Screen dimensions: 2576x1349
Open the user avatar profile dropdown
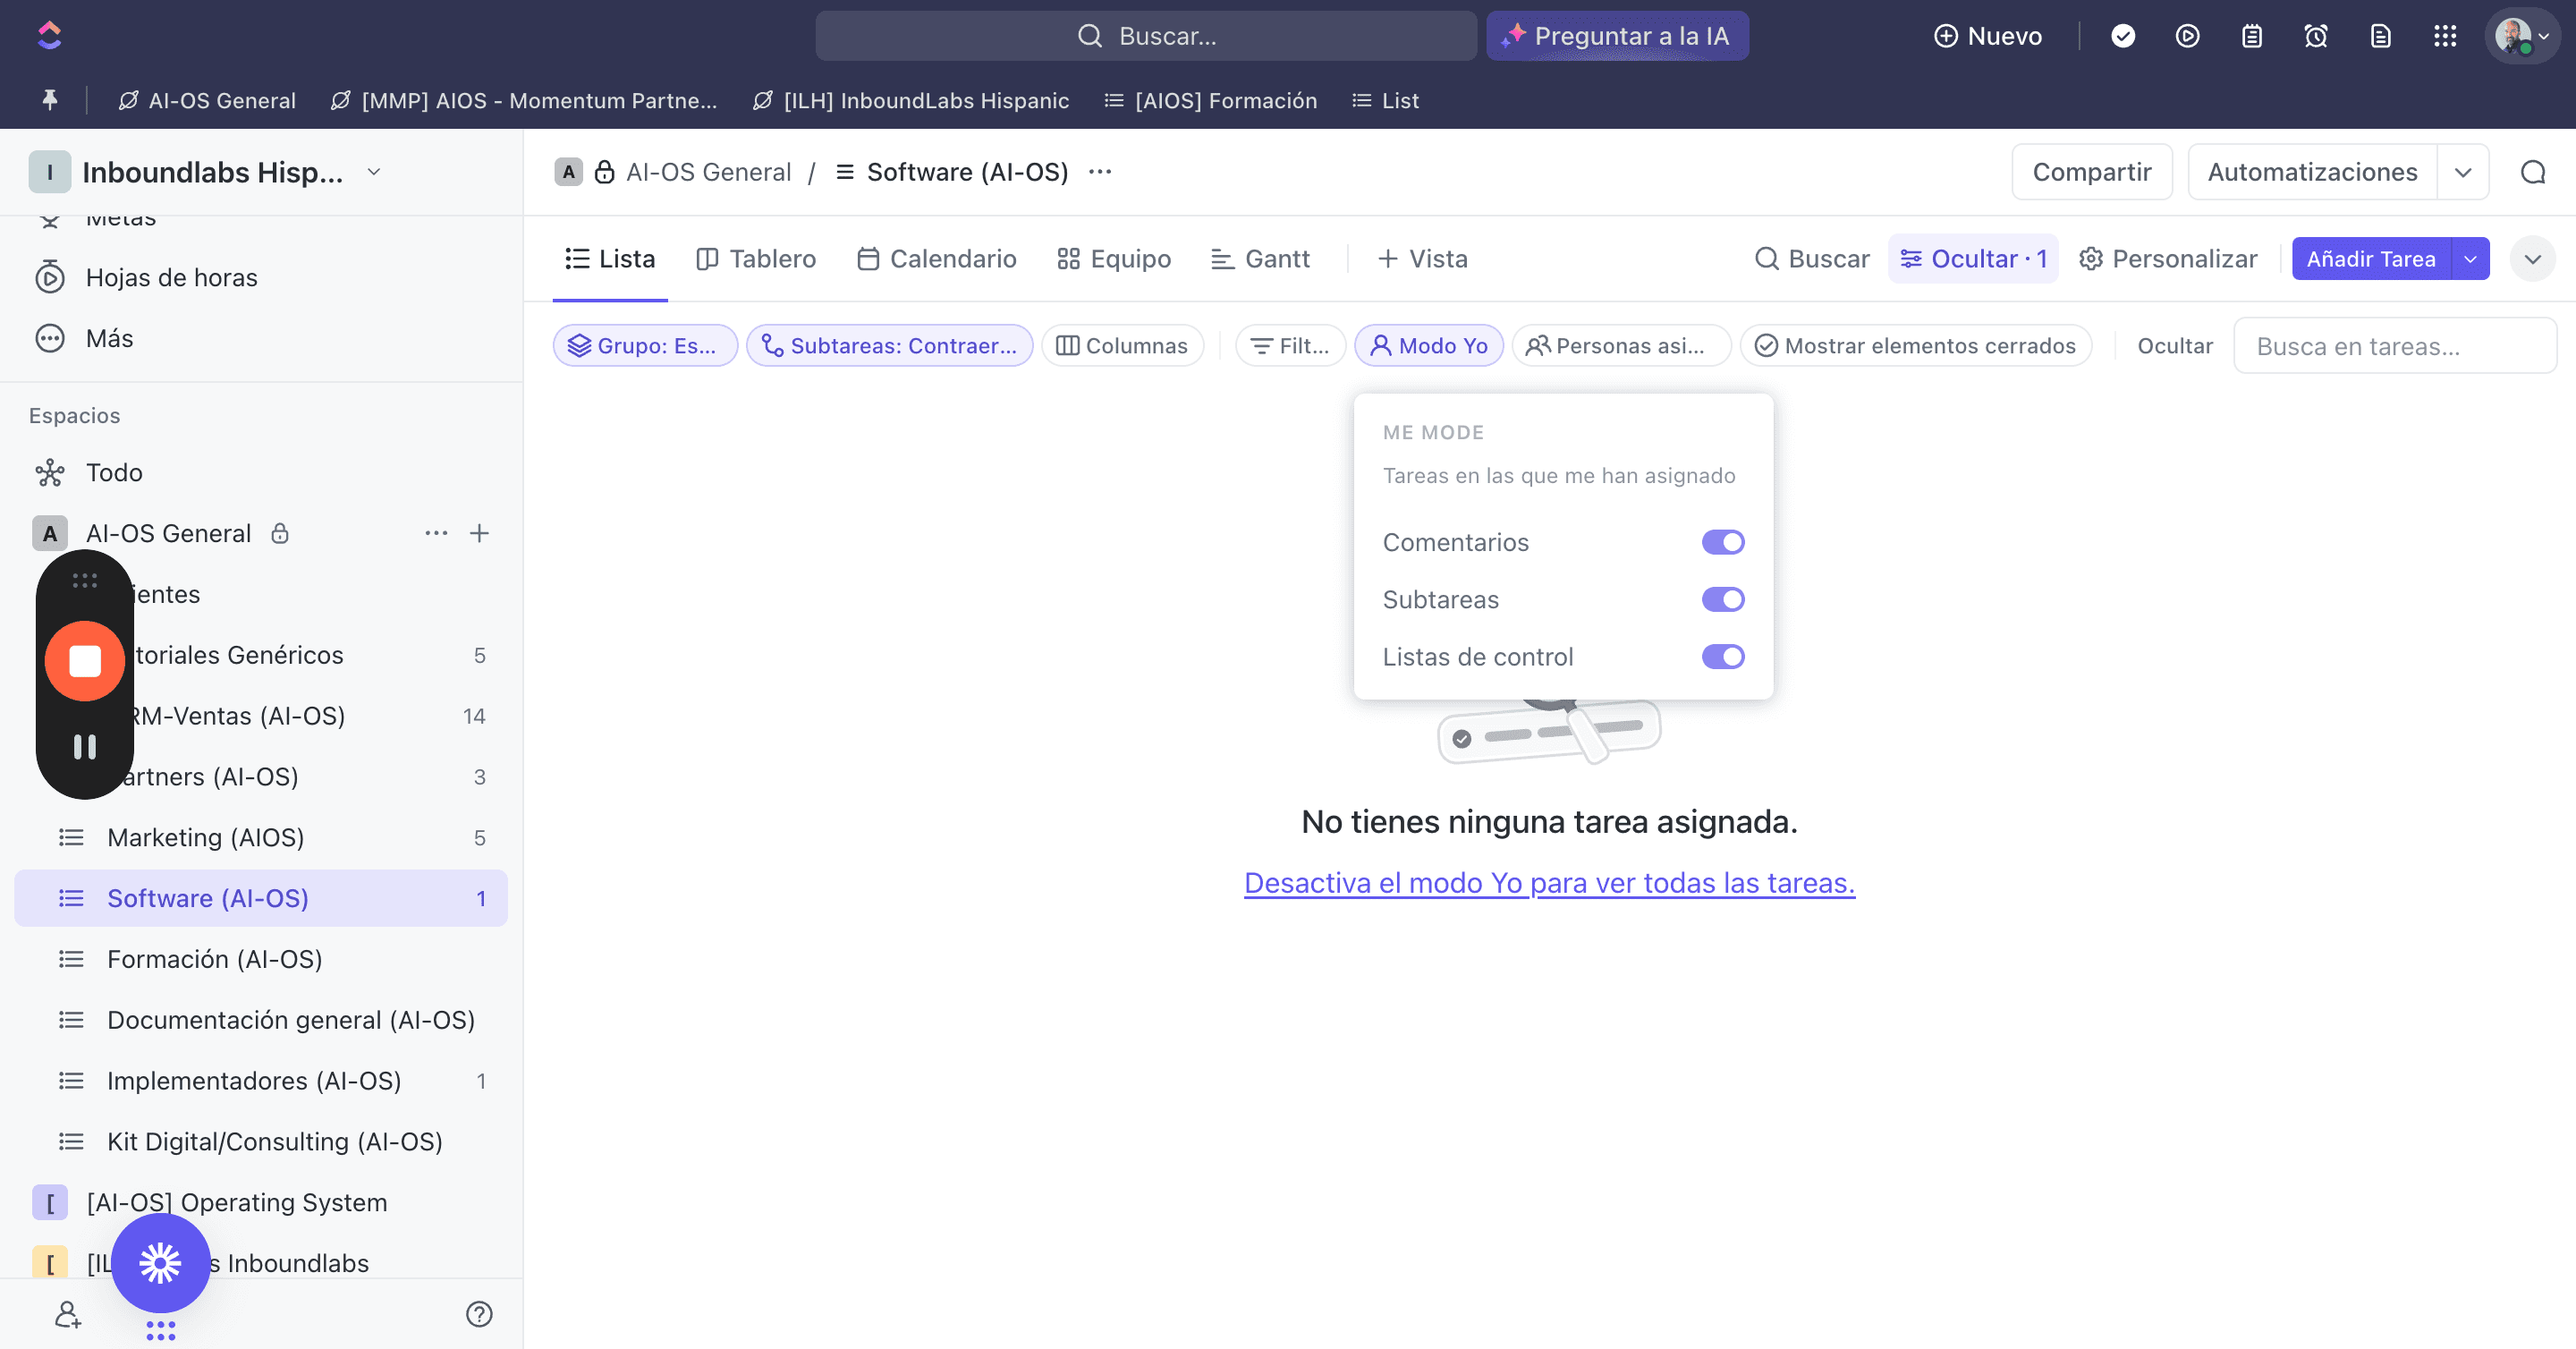(x=2522, y=36)
